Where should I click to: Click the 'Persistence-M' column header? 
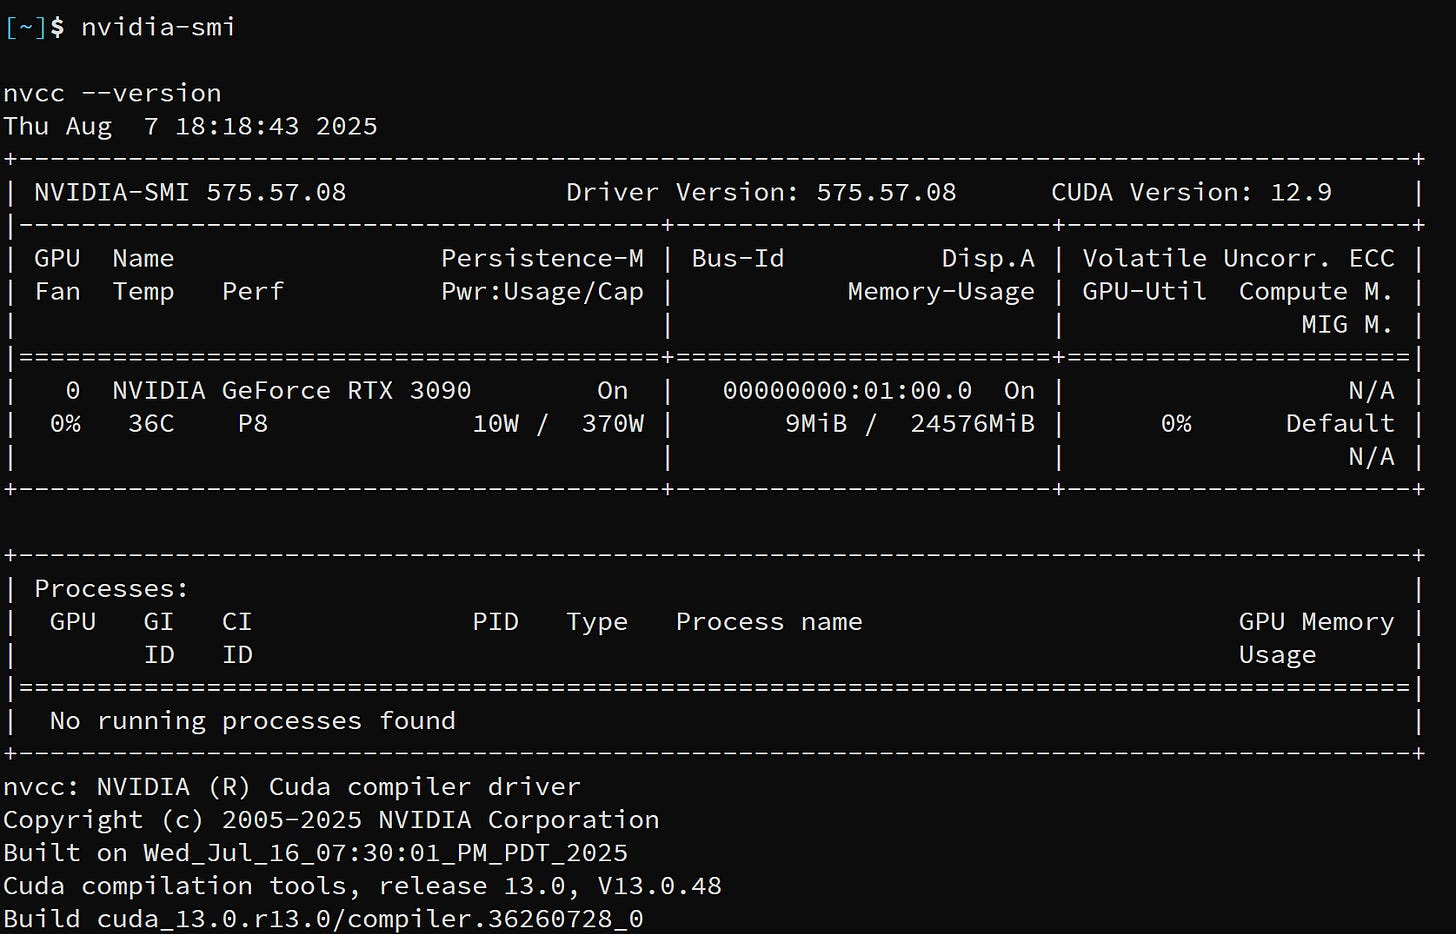coord(542,258)
